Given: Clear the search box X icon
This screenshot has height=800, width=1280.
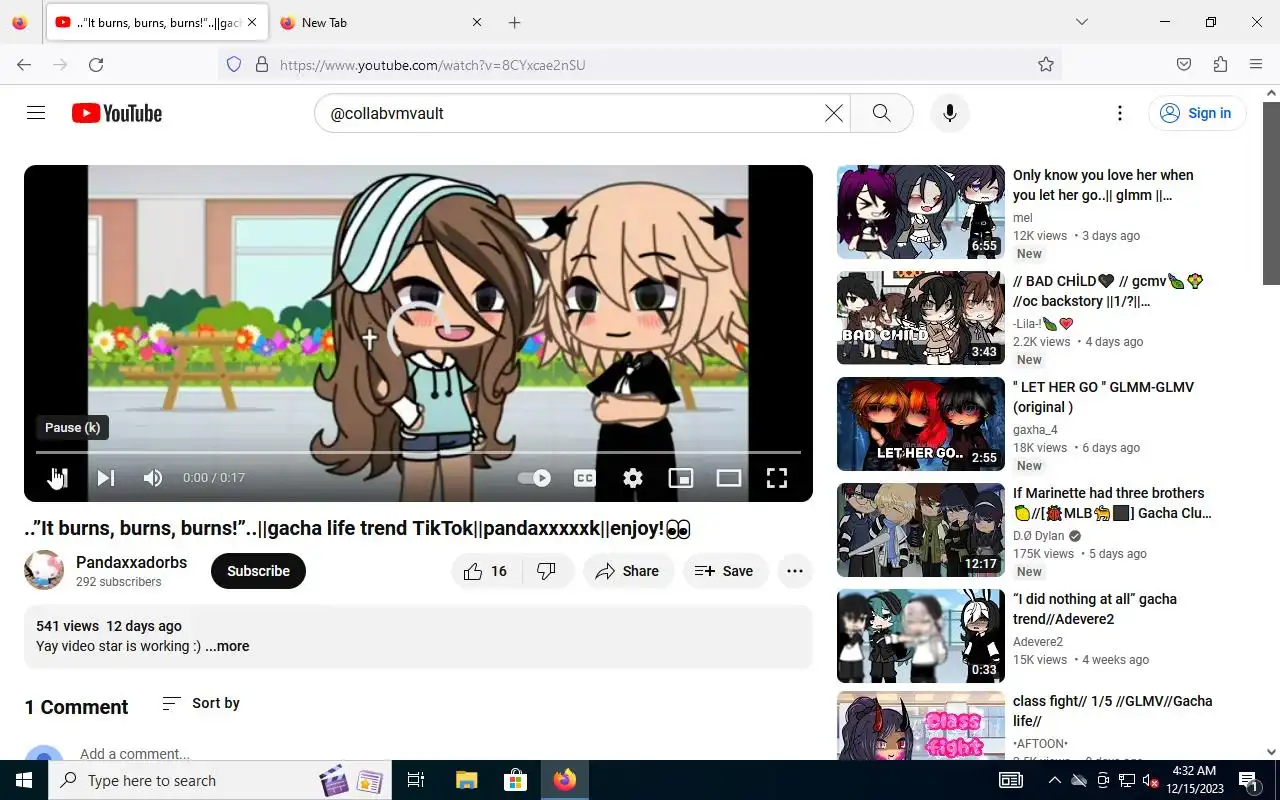Looking at the screenshot, I should [x=833, y=113].
